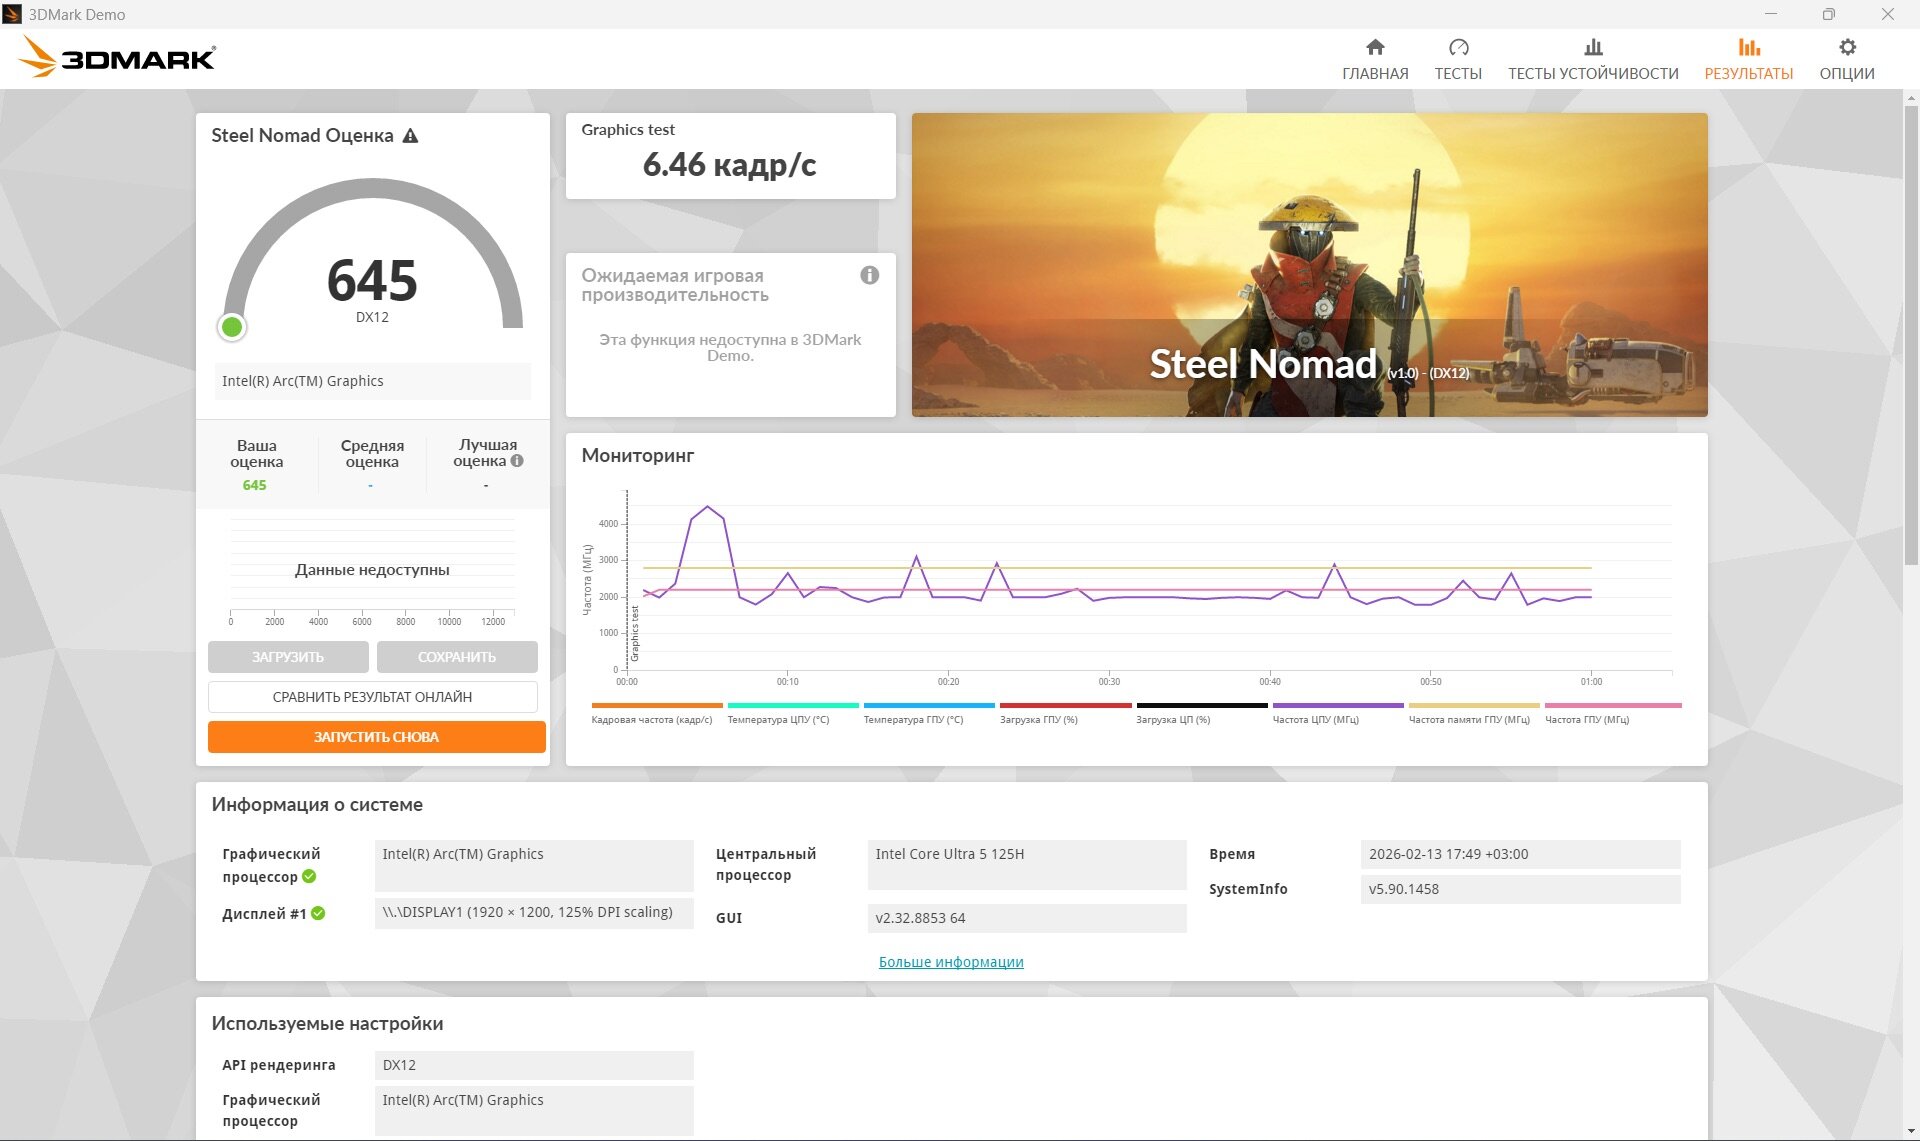The width and height of the screenshot is (1920, 1141).
Task: Click green checkmark beside Дисплей #1
Action: 318,913
